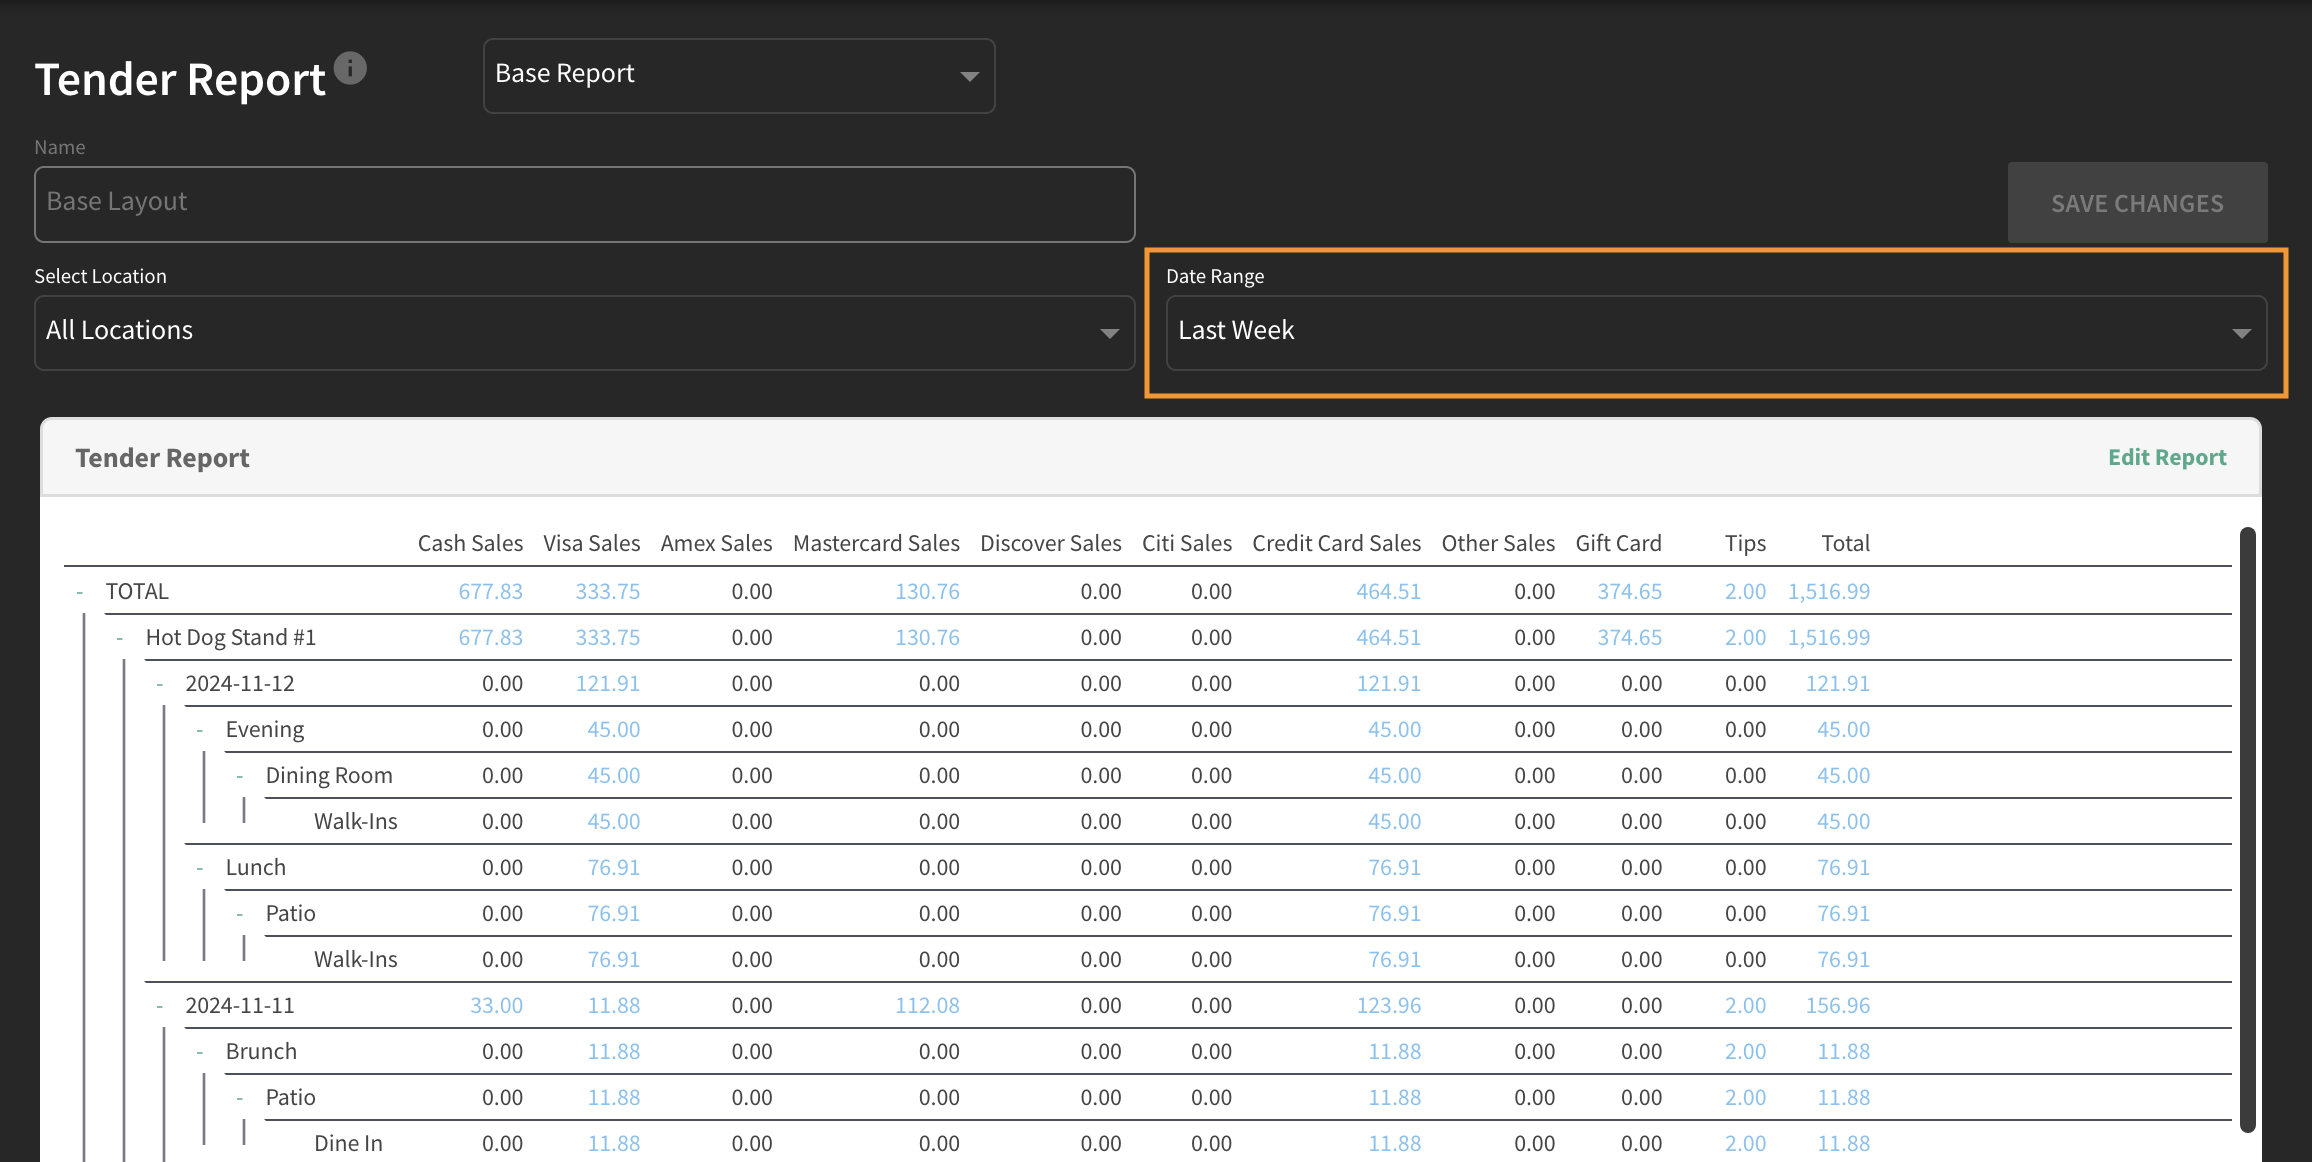Click Evening row Visa value 45.00
Viewport: 2312px width, 1162px height.
613,730
